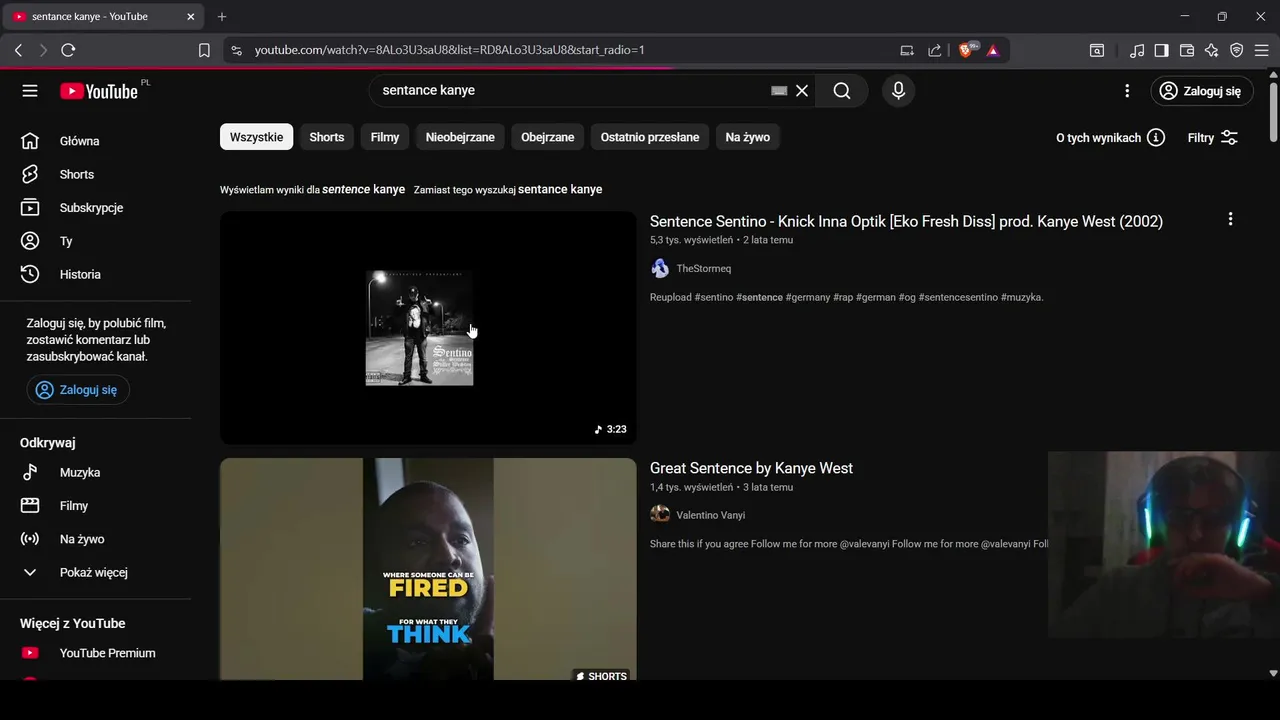Submit search with the magnifier button

point(842,91)
